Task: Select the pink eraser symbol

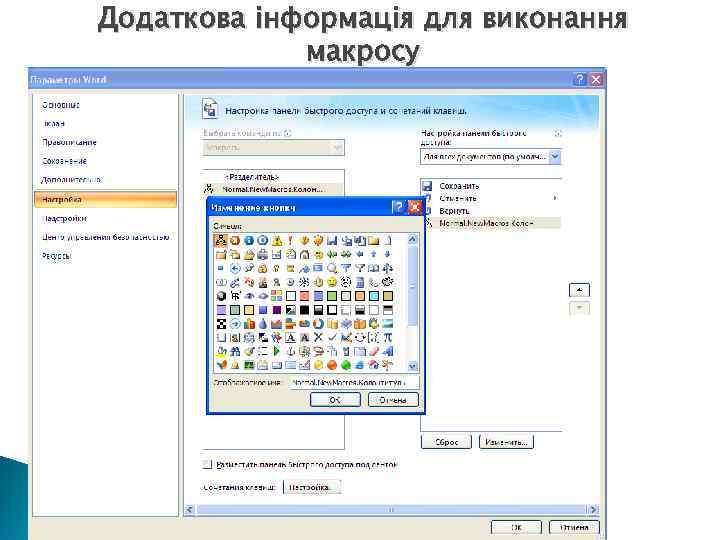Action: click(x=374, y=351)
